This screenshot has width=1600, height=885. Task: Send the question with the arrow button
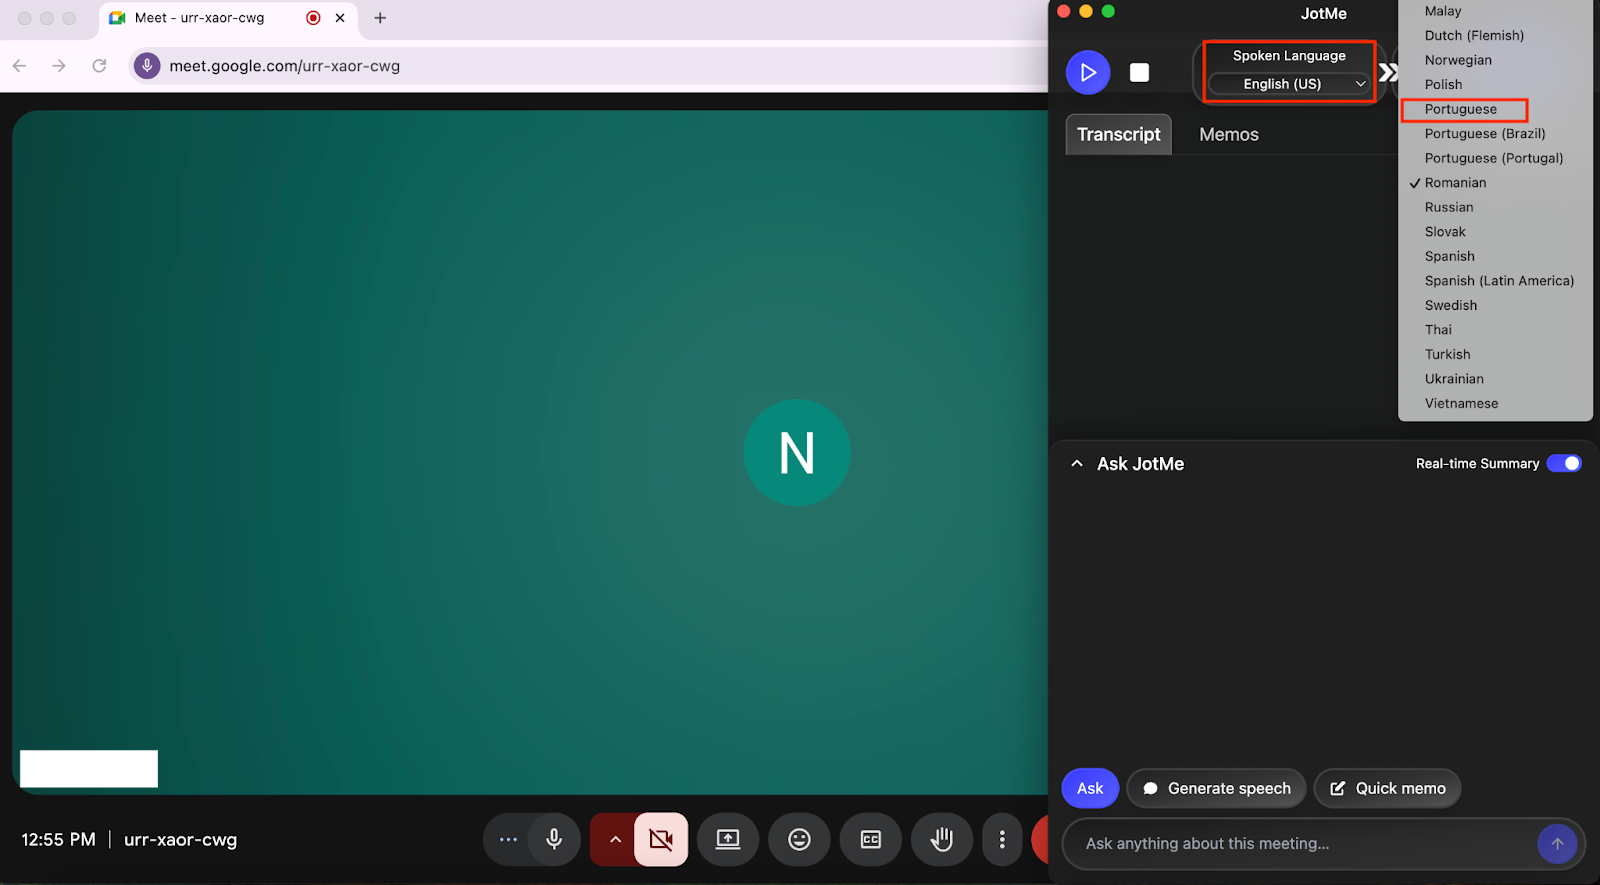pyautogui.click(x=1557, y=844)
